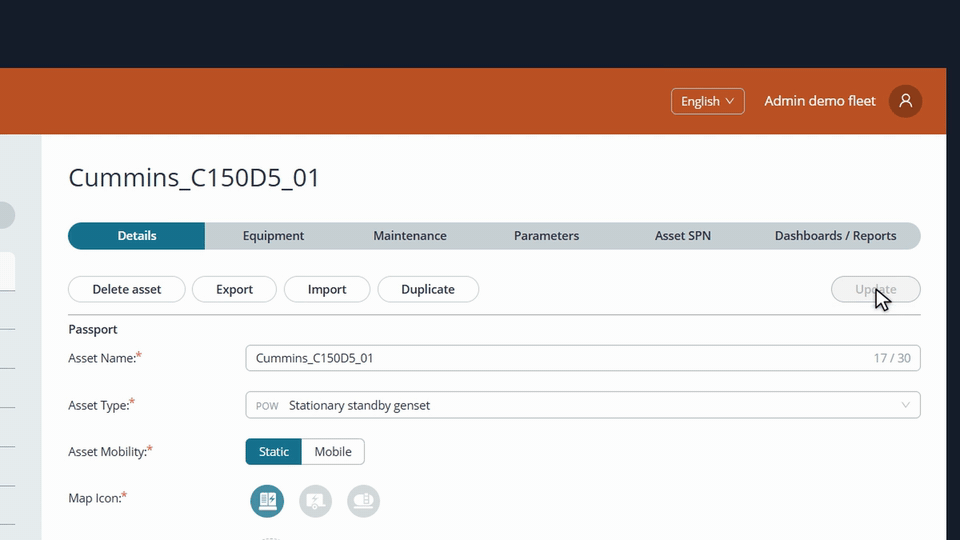Go to the Maintenance tab

410,236
